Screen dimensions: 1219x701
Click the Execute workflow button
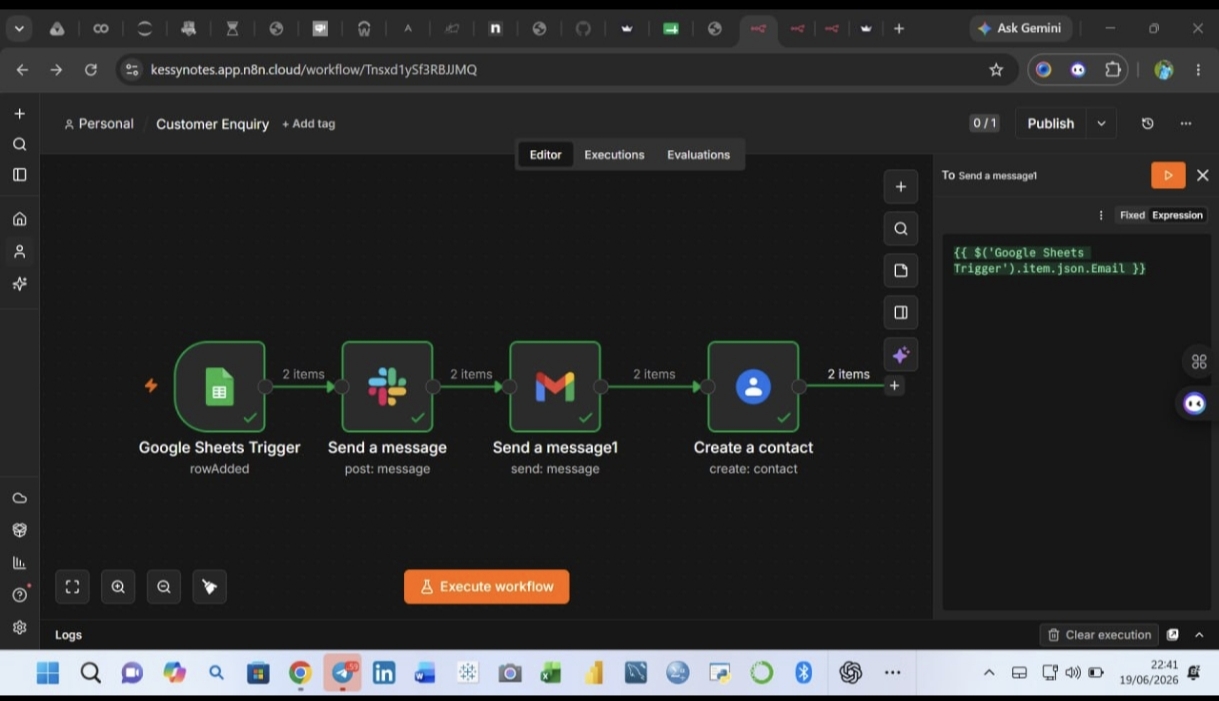click(487, 587)
